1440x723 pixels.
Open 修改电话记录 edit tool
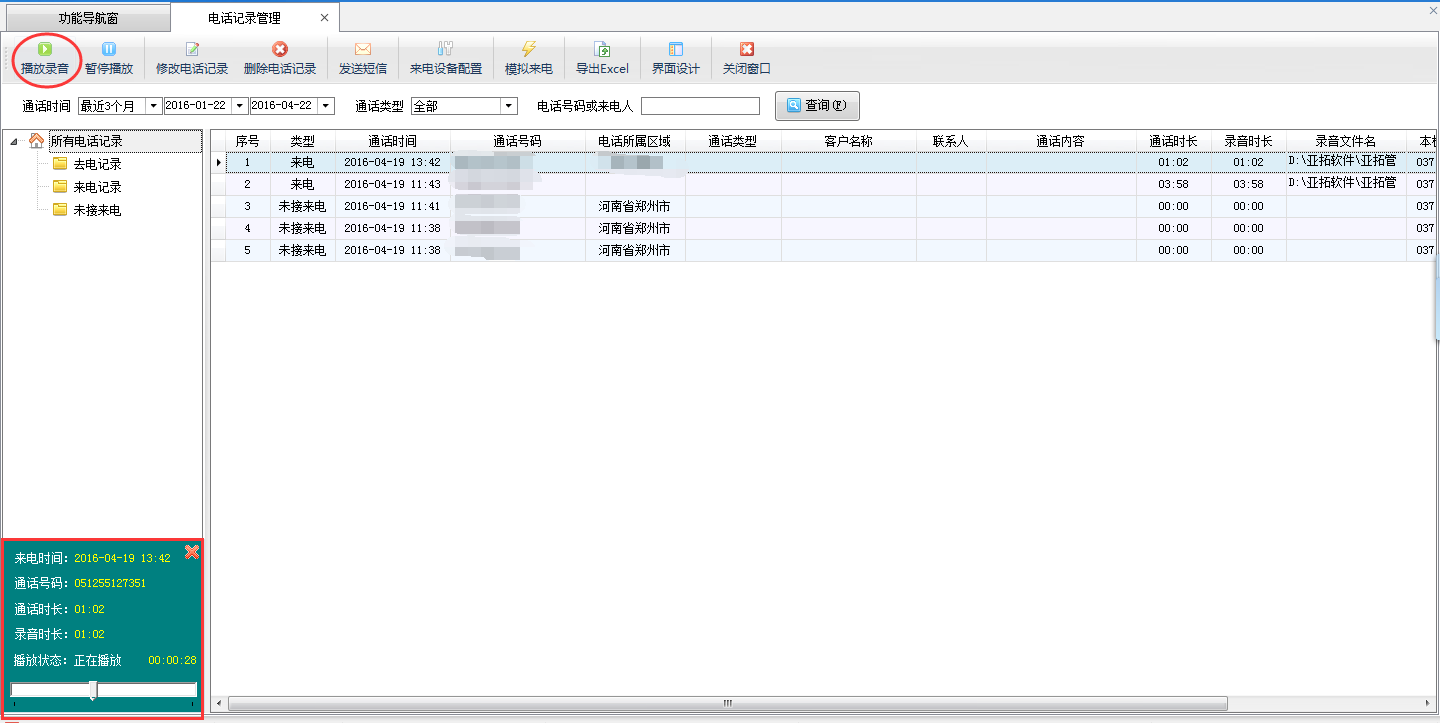coord(192,49)
